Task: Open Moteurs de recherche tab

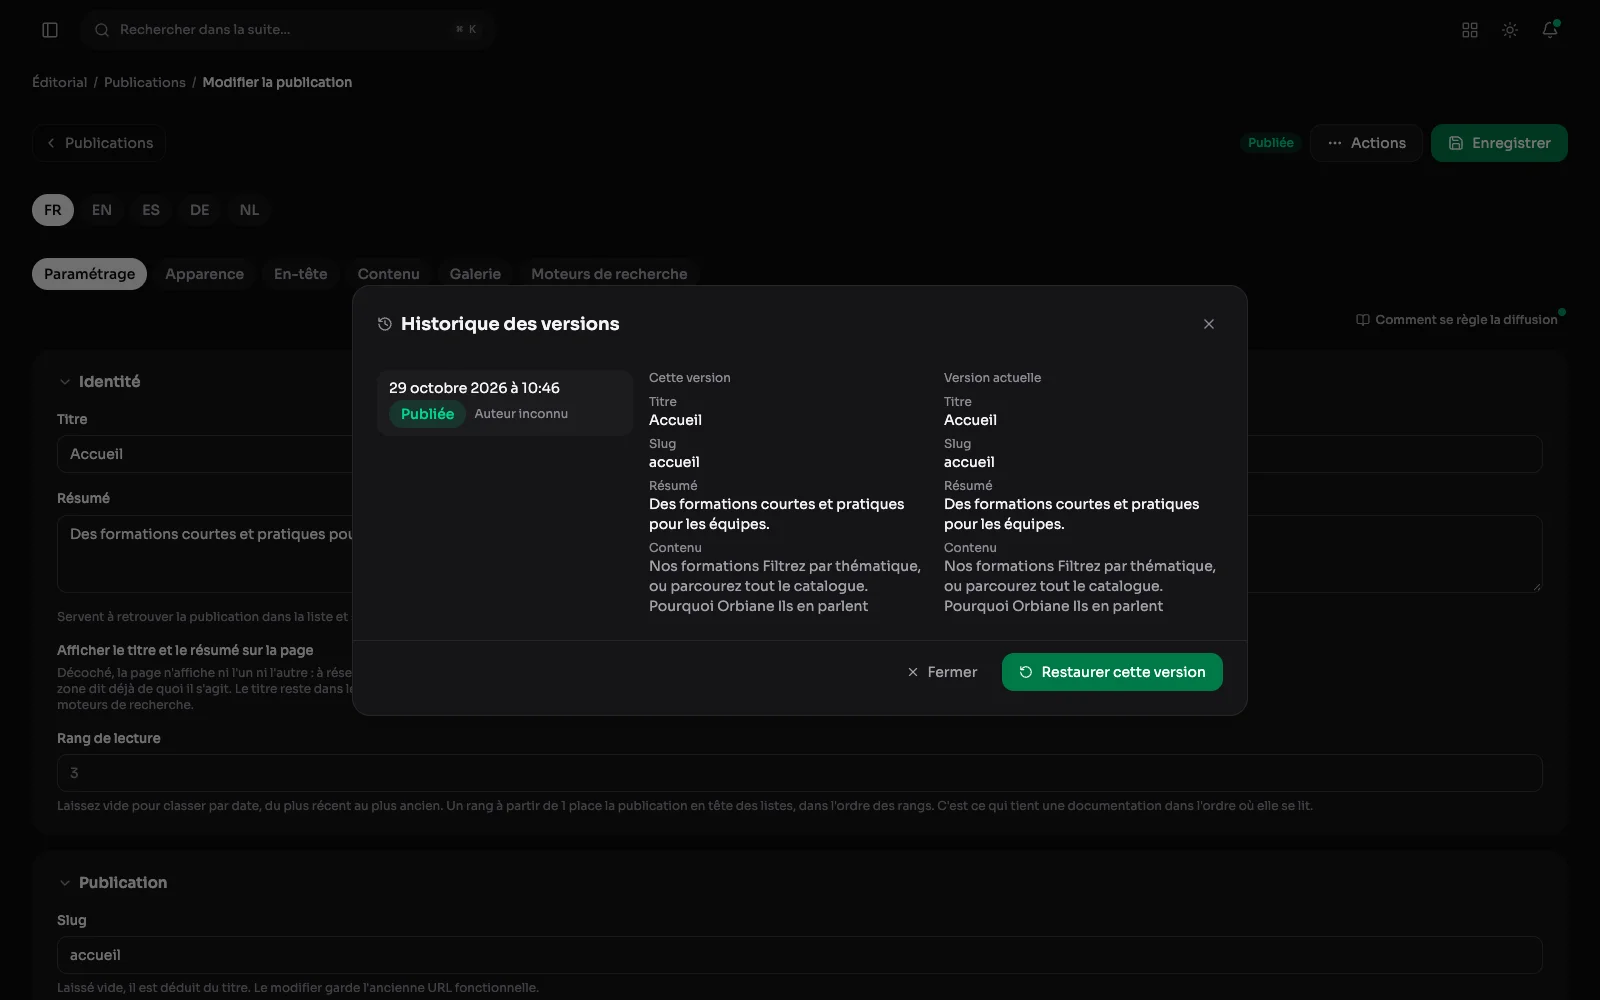Action: [609, 274]
